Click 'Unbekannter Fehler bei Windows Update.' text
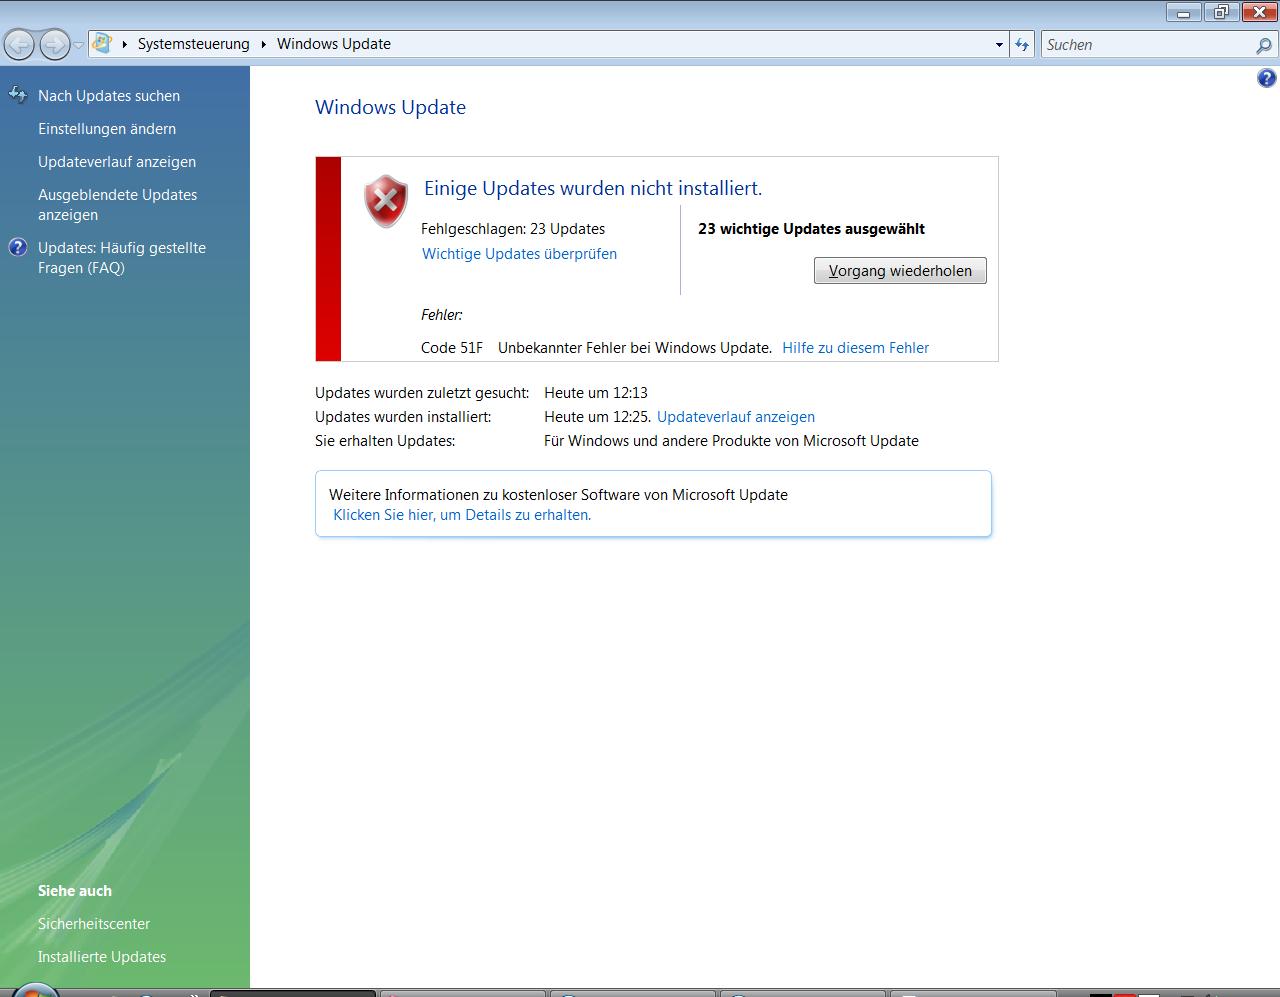This screenshot has width=1280, height=997. click(x=635, y=348)
